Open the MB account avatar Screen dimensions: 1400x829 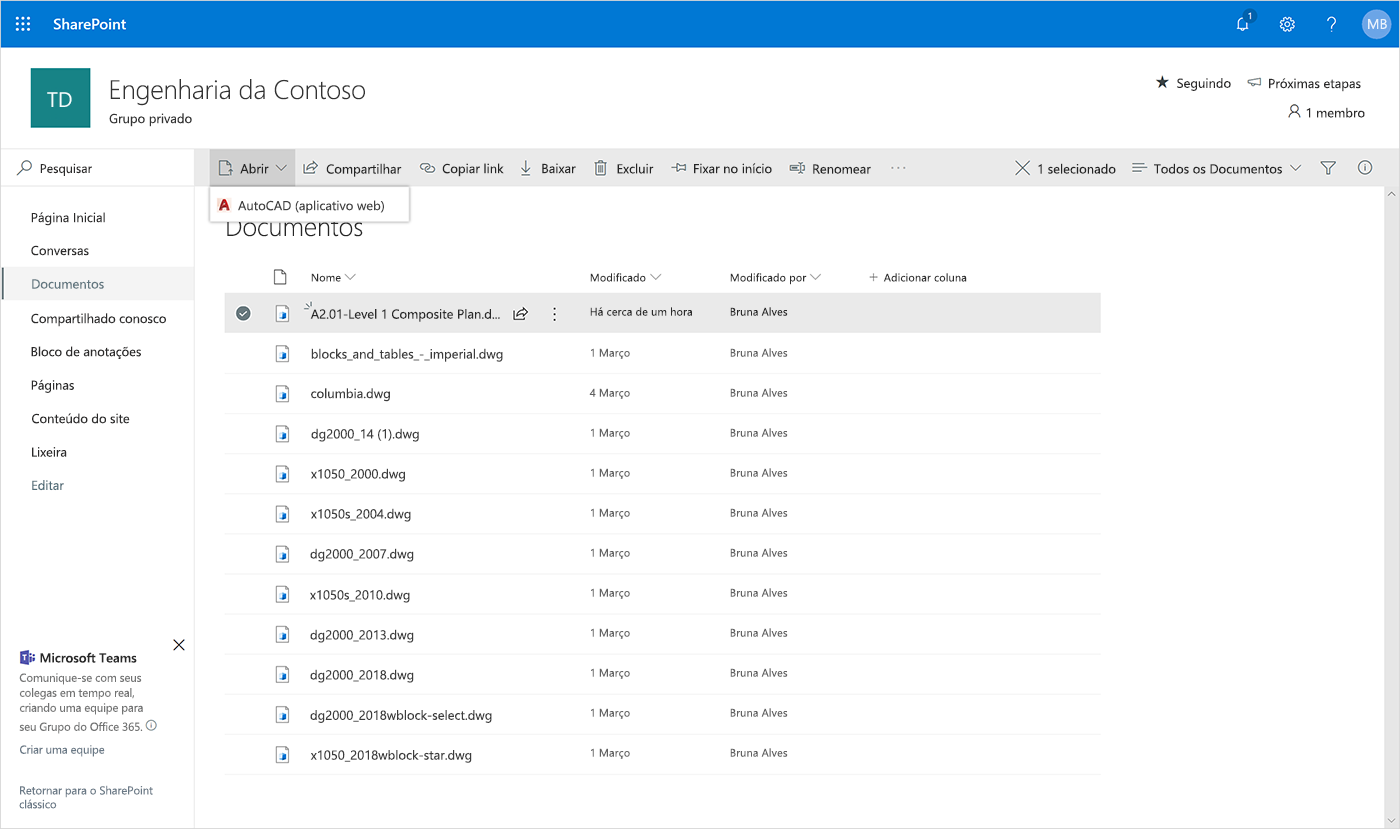point(1376,24)
